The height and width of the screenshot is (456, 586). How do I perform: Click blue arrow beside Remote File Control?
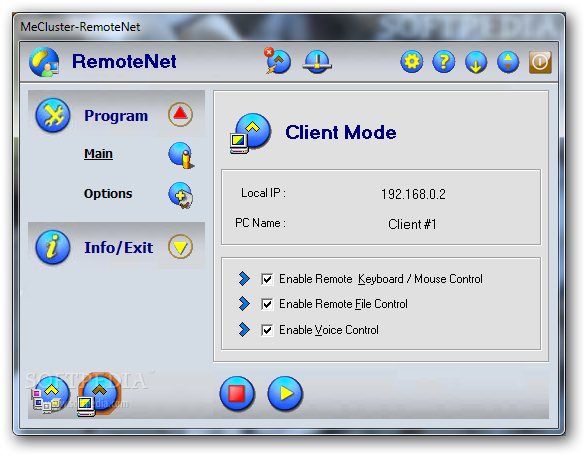[244, 304]
